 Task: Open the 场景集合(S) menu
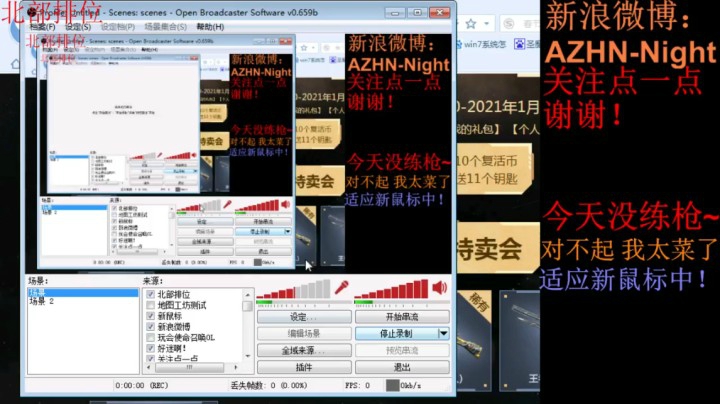(165, 27)
